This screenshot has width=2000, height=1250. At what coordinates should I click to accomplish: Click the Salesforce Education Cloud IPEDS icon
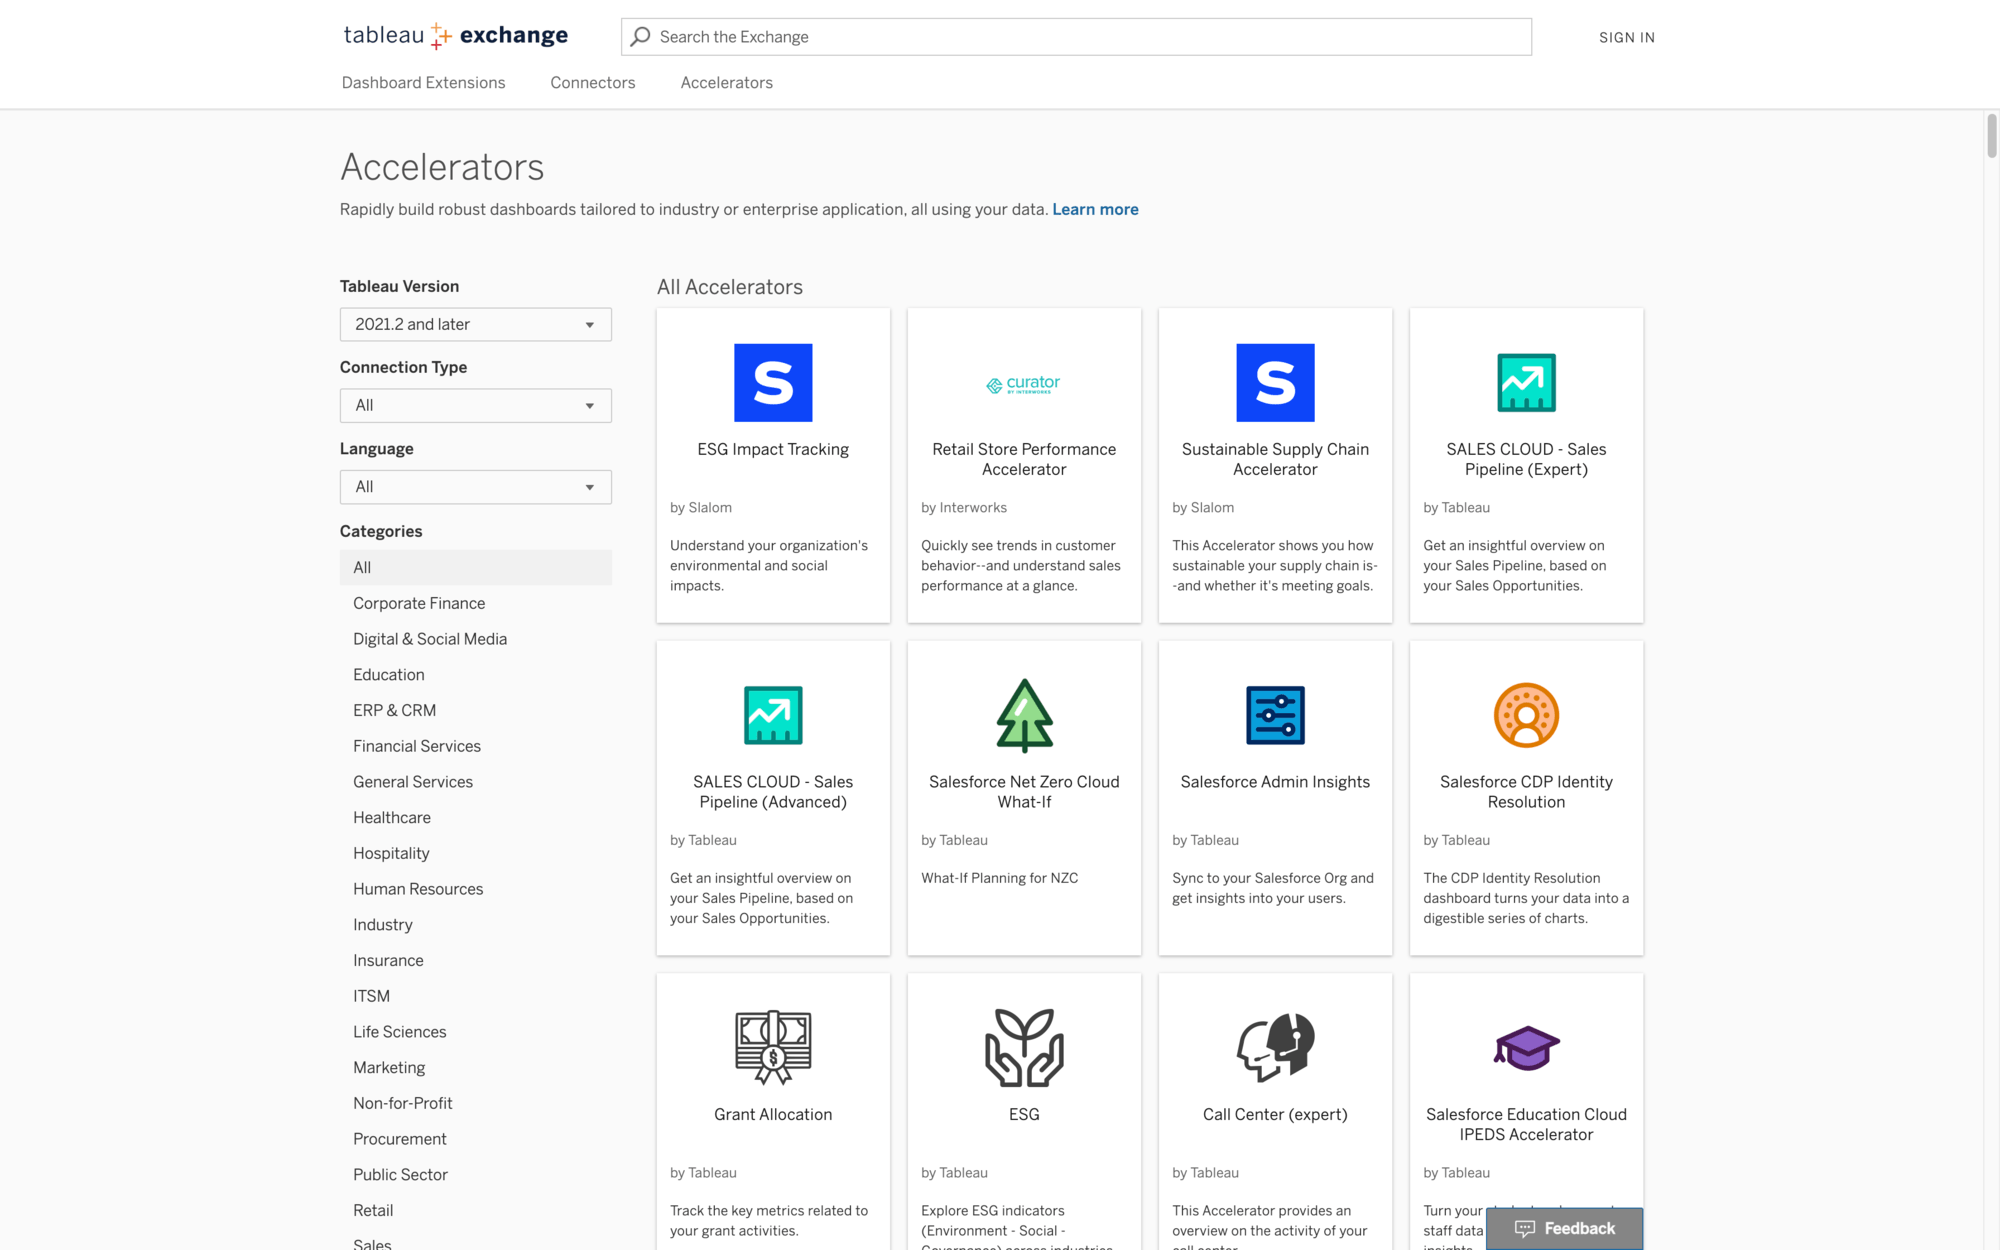pos(1525,1047)
